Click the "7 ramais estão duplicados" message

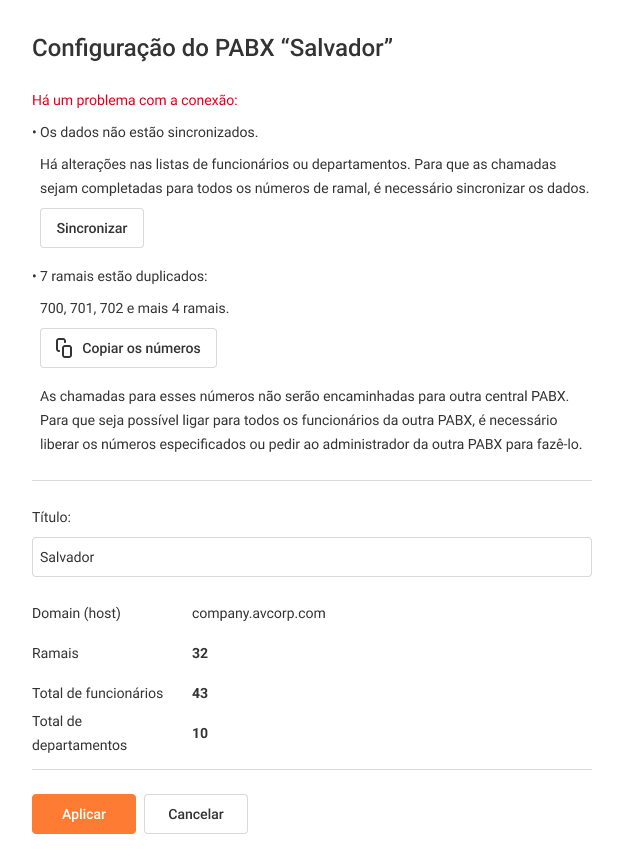point(122,276)
